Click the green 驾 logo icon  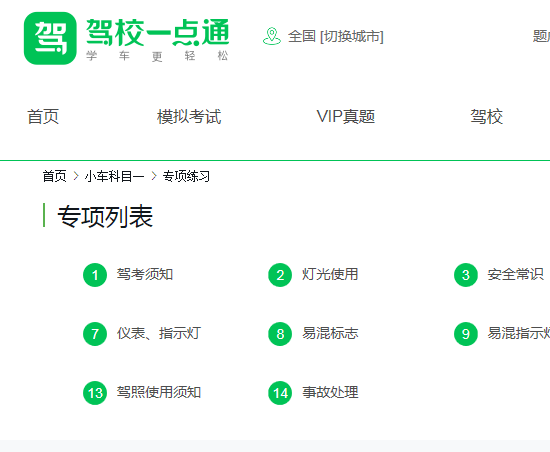(x=50, y=38)
